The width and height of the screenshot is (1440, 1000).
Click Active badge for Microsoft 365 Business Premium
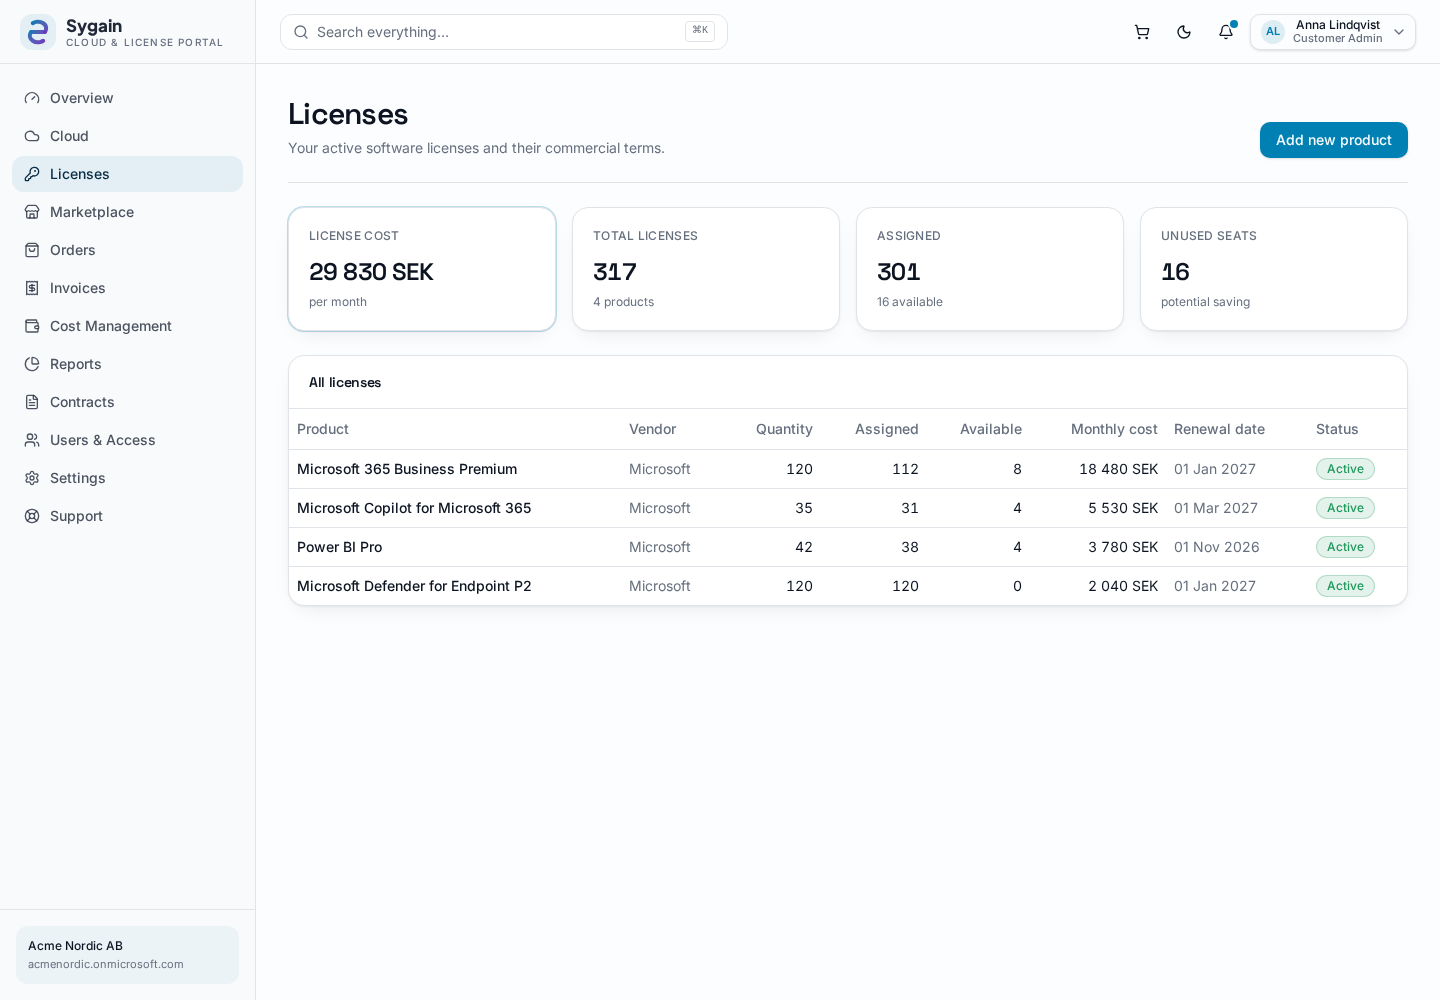point(1345,469)
